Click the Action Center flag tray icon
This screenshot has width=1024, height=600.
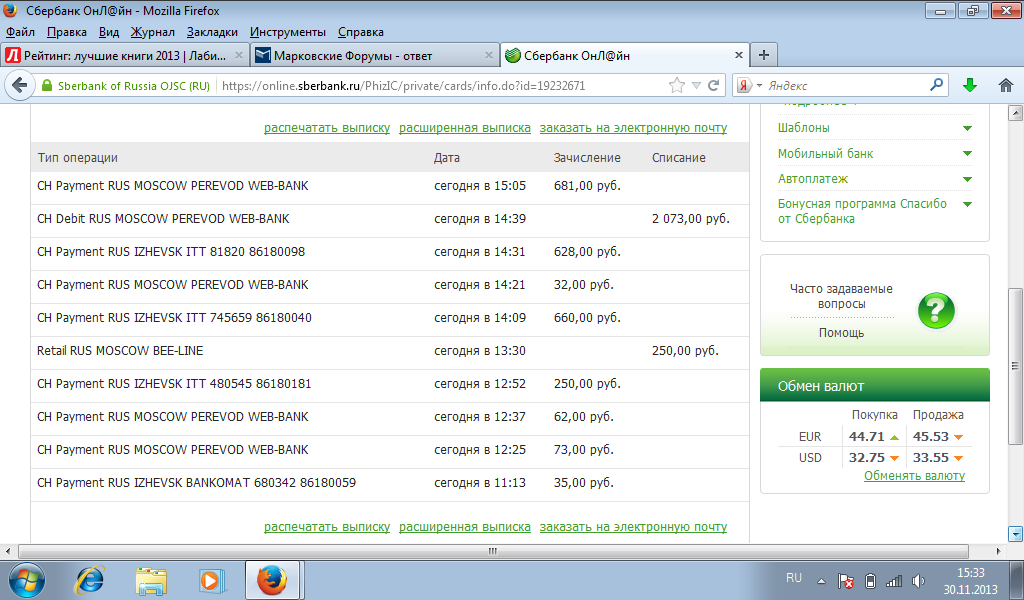846,580
